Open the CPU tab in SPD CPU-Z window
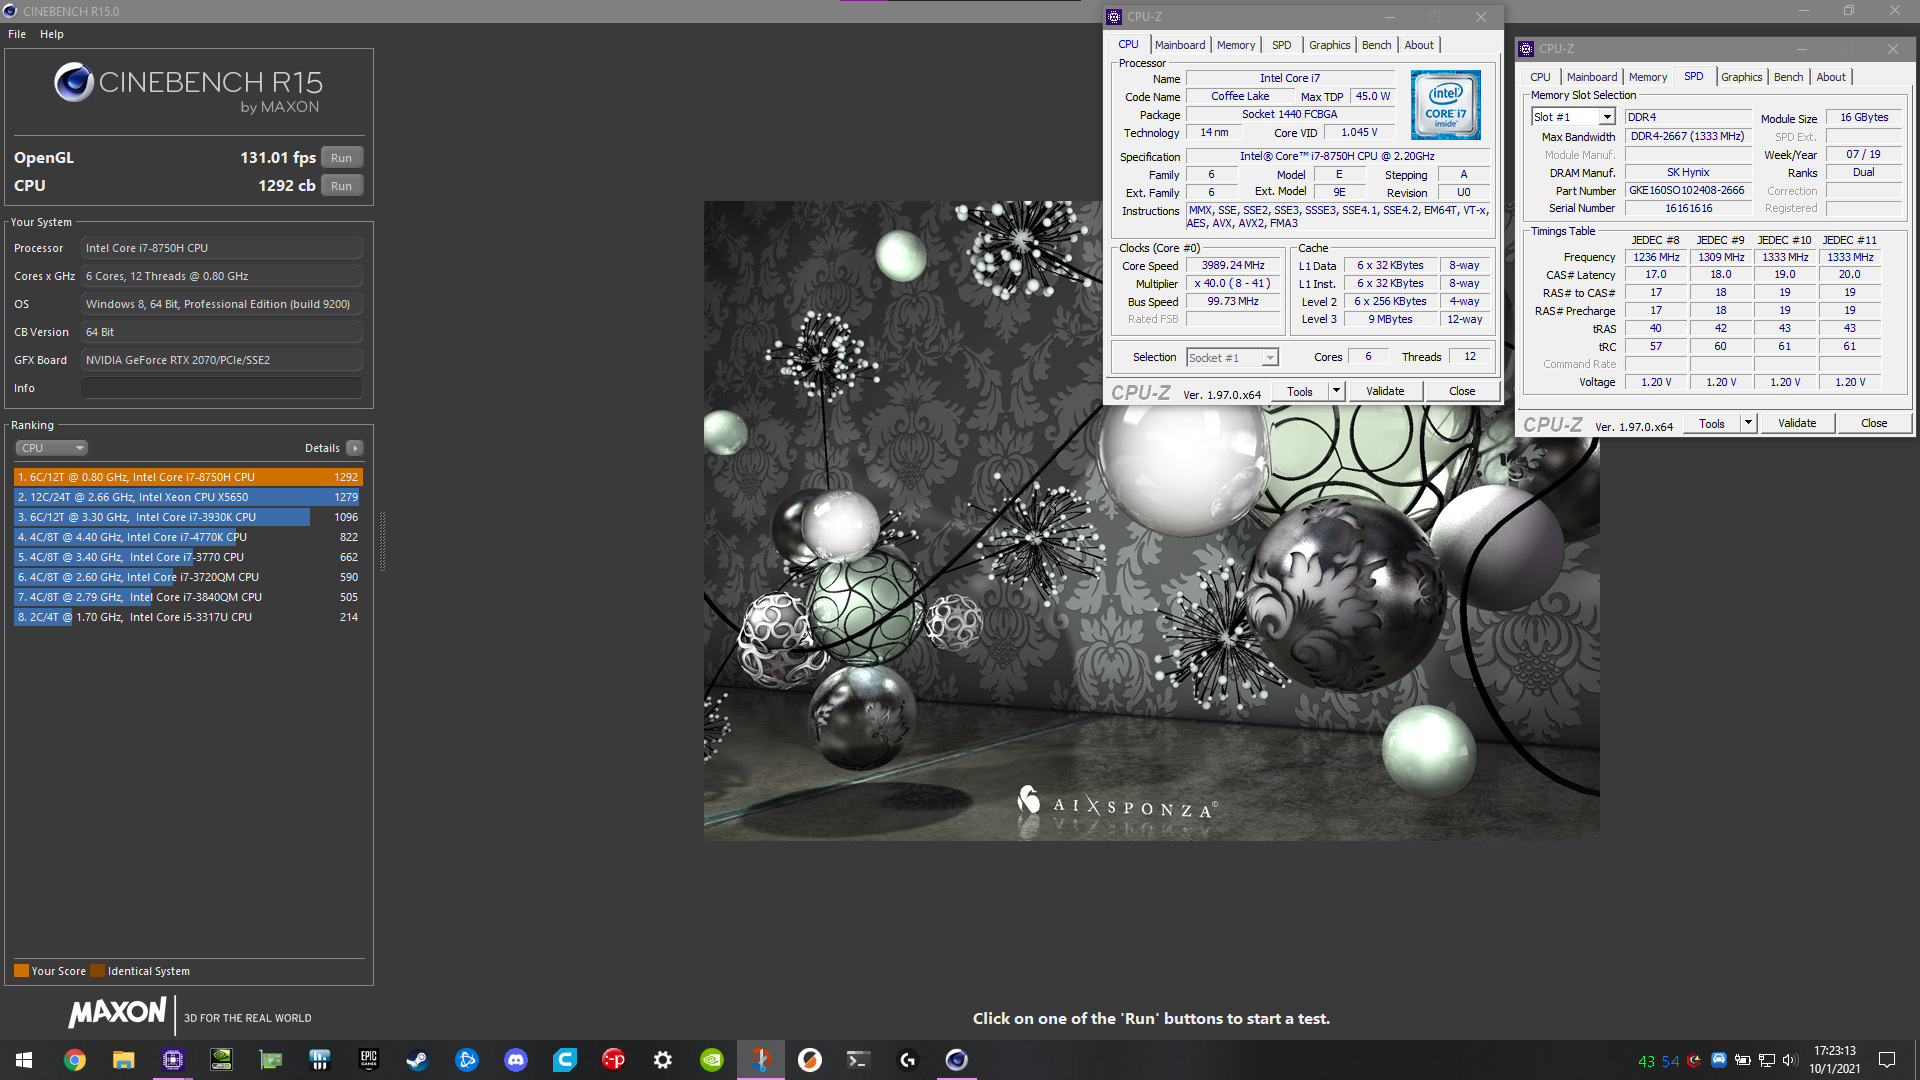The image size is (1920, 1080). tap(1540, 77)
